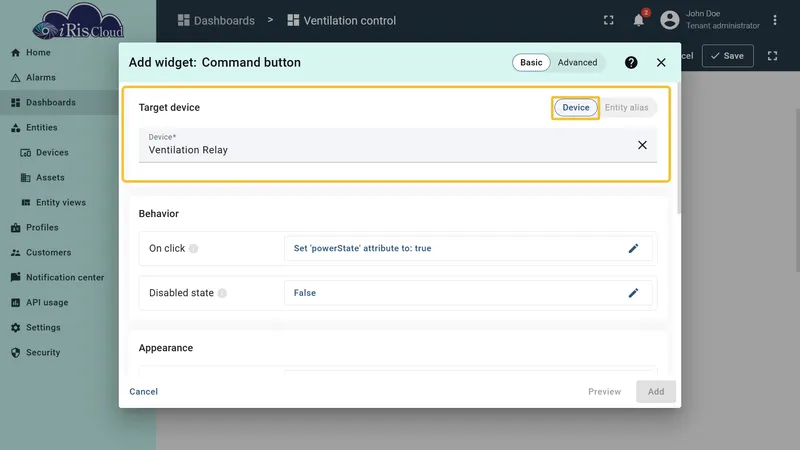This screenshot has width=800, height=450.
Task: Click the Set 'powerState' attribute to: true value
Action: (x=362, y=248)
